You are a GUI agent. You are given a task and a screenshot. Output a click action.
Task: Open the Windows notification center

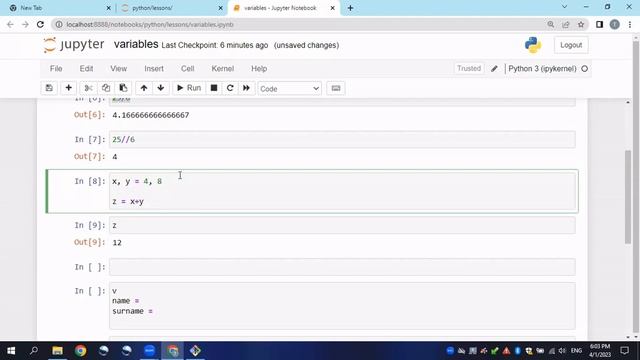click(624, 351)
